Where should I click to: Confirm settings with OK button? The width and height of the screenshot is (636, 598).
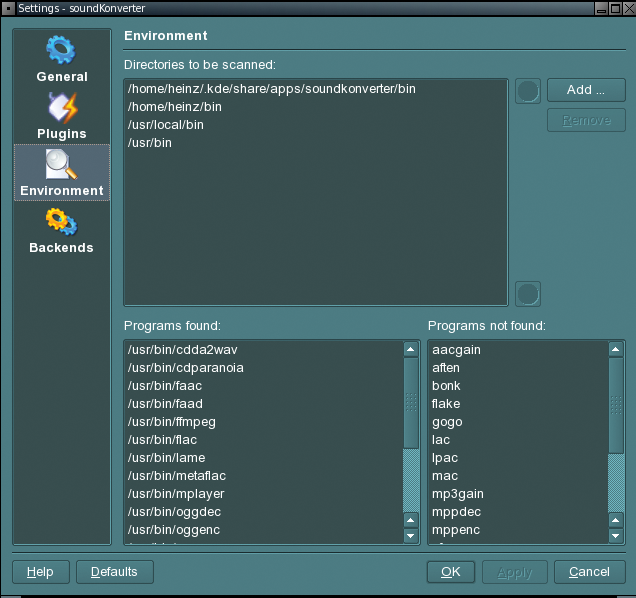coord(451,572)
